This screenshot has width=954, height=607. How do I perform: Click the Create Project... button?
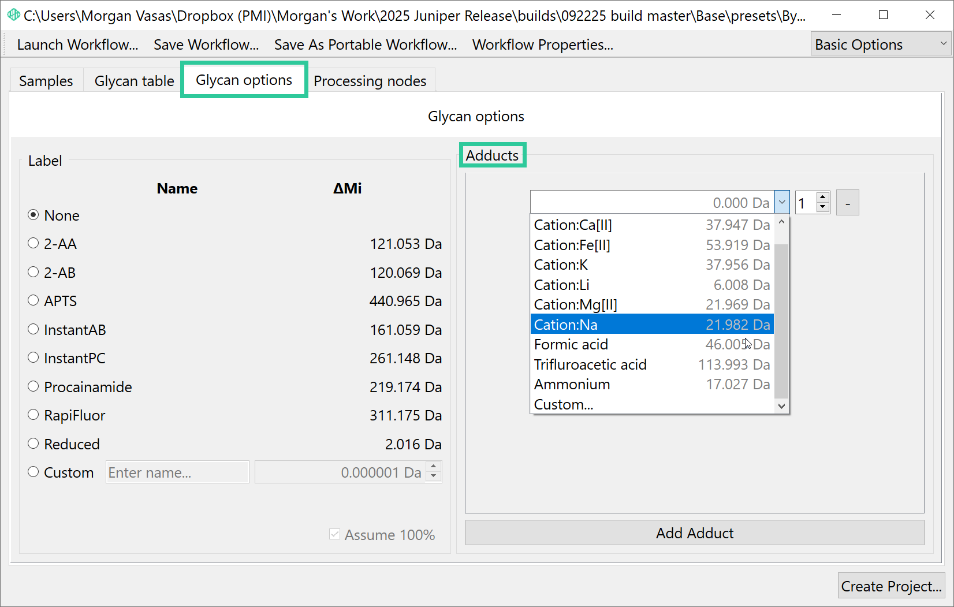tap(891, 586)
